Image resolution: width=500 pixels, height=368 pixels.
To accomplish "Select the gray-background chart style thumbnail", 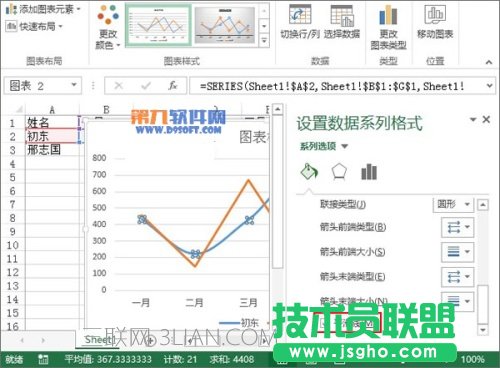I will tap(225, 25).
